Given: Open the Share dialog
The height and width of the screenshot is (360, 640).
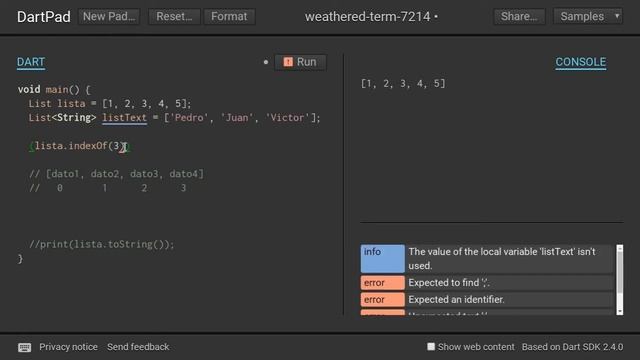Looking at the screenshot, I should coord(519,16).
